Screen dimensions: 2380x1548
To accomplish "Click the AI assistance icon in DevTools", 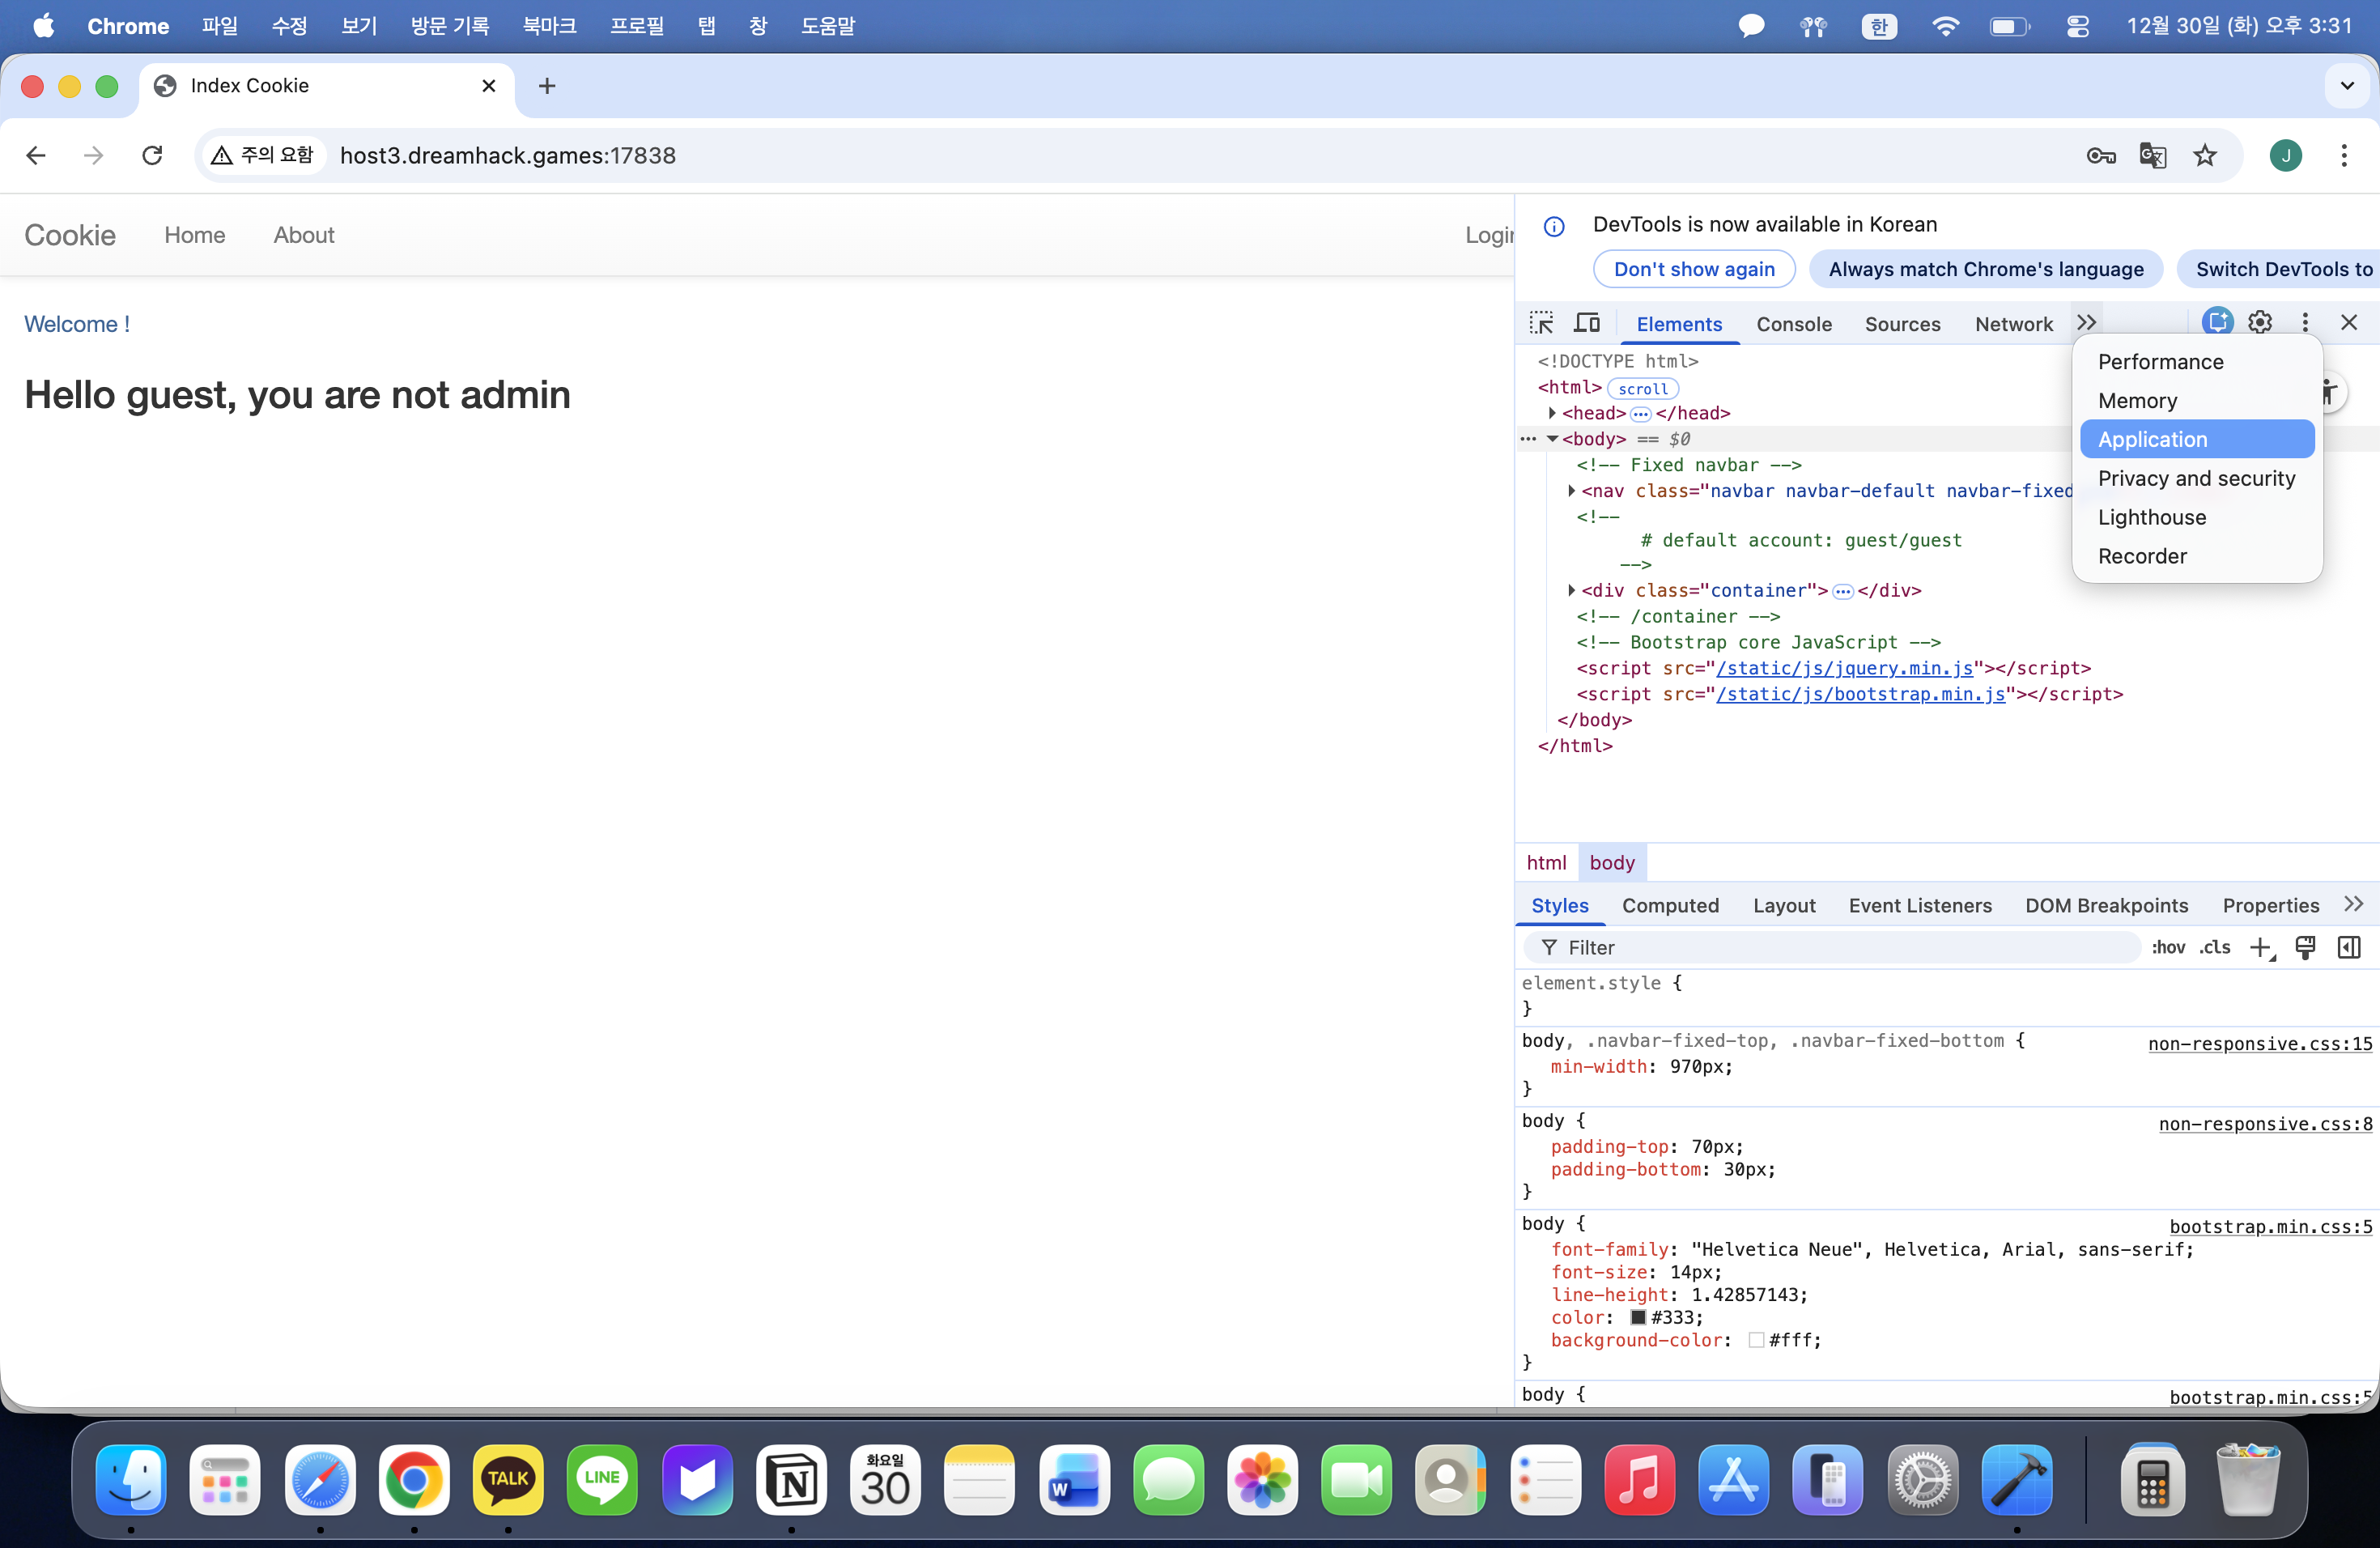I will tap(2216, 322).
